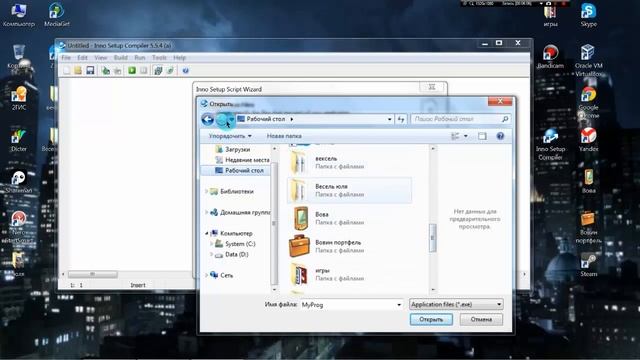Click the New script icon in Inno Setup toolbar
This screenshot has height=360, width=640.
tap(67, 71)
